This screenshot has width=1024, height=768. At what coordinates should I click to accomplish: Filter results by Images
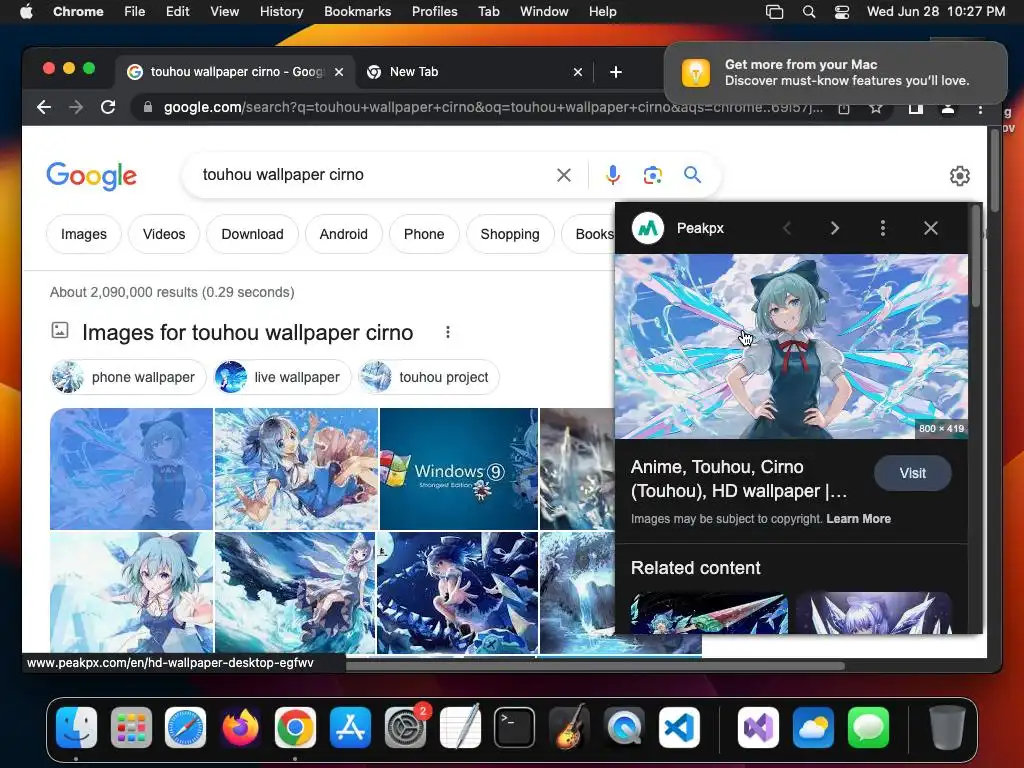point(84,234)
